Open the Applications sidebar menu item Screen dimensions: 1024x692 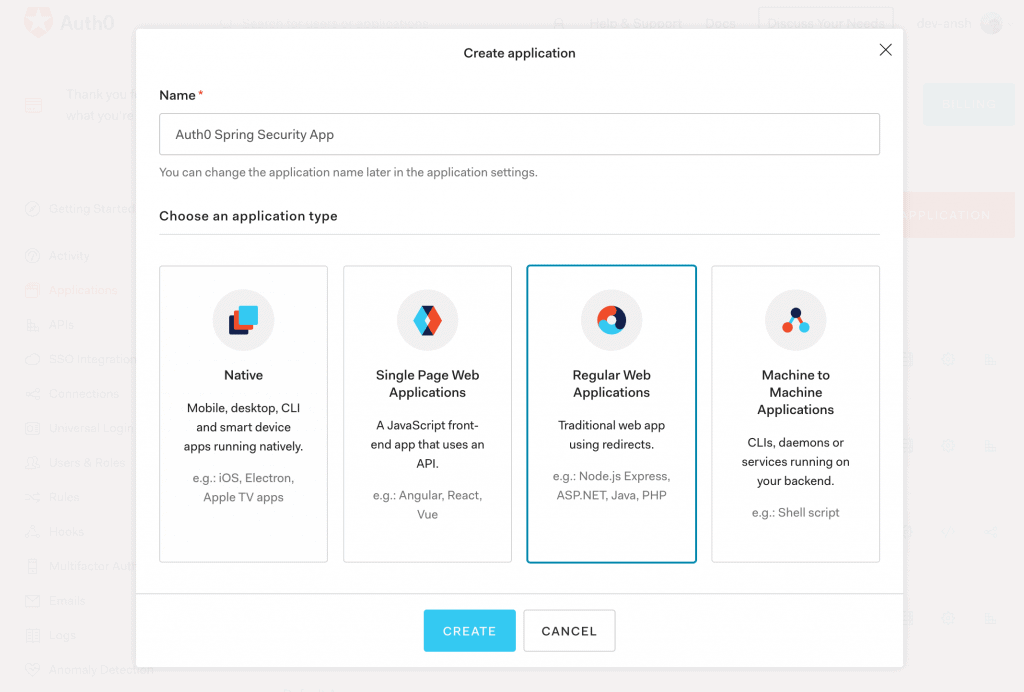[83, 290]
